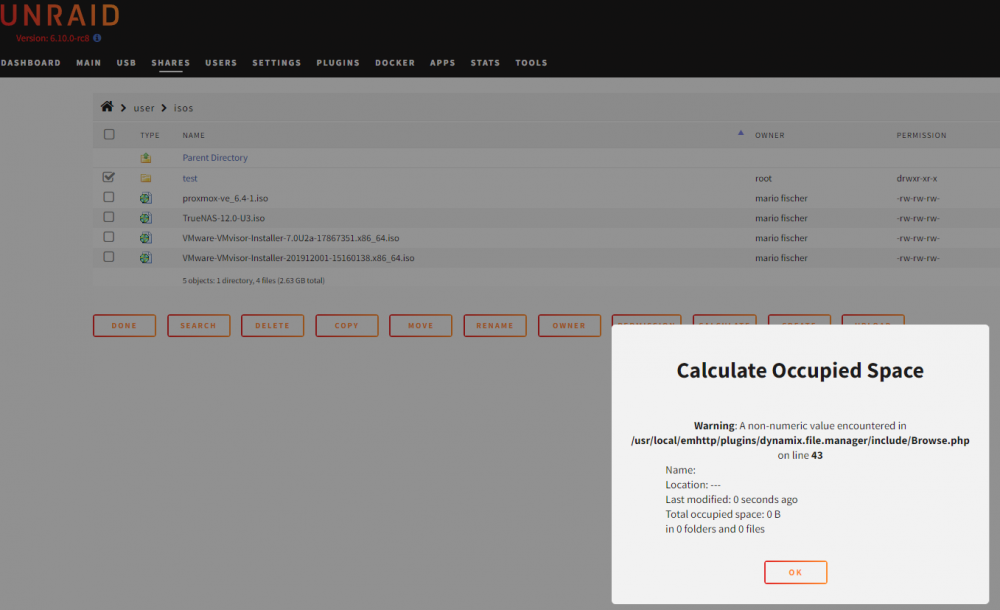This screenshot has height=610, width=1000.
Task: Open the Users tab
Action: click(221, 63)
